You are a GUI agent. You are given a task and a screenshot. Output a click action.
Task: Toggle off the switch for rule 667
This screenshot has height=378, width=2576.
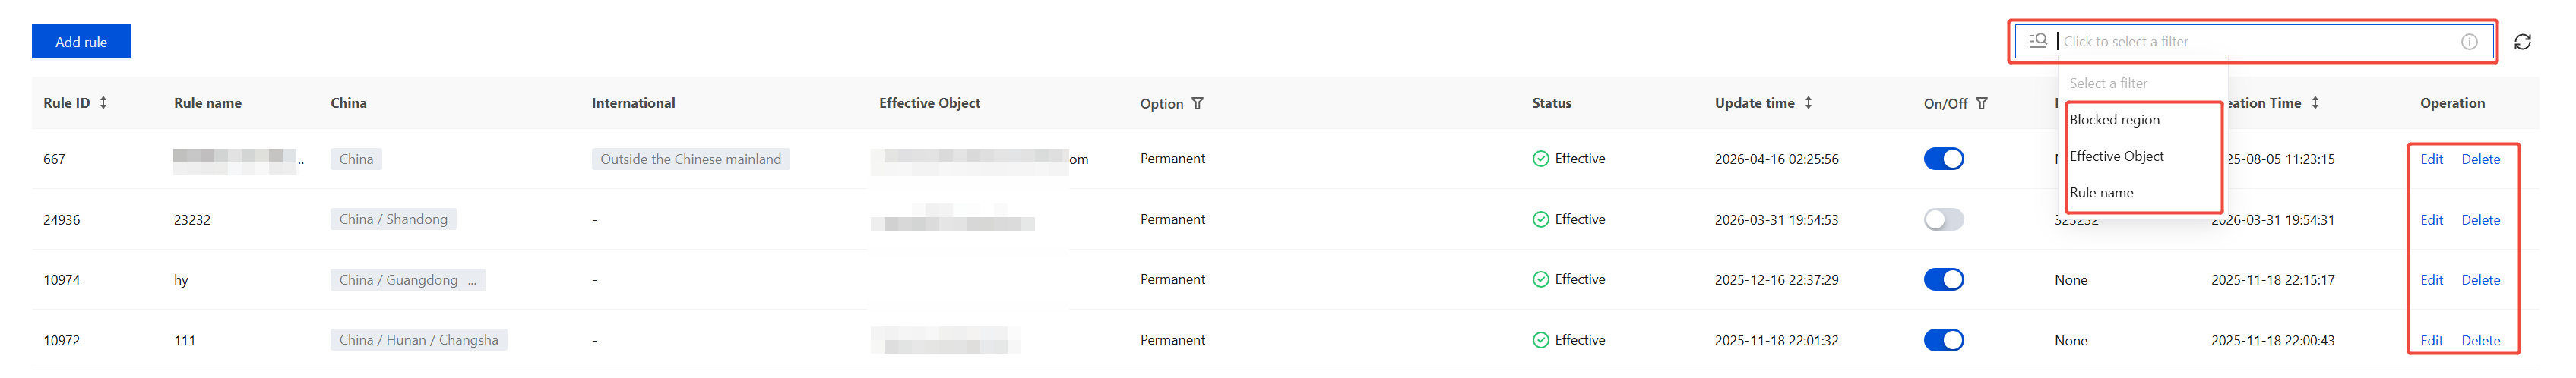tap(1943, 159)
